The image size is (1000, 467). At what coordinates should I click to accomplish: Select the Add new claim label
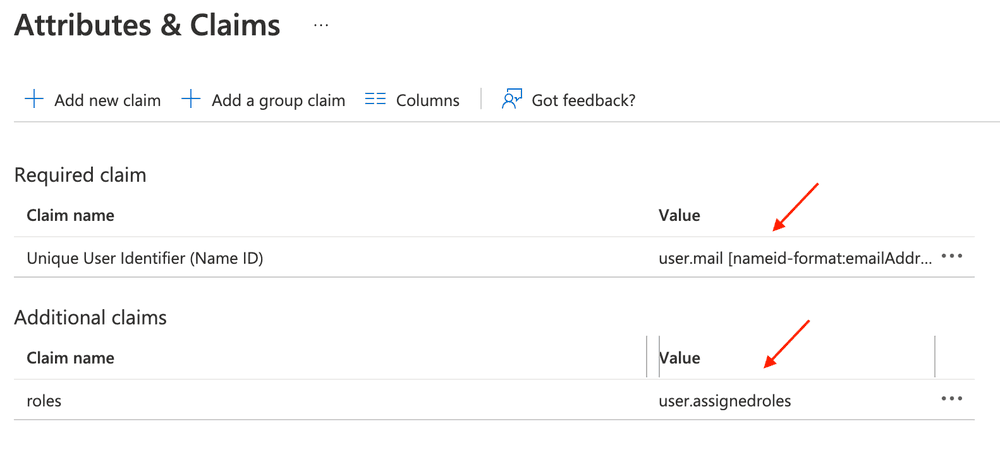107,101
